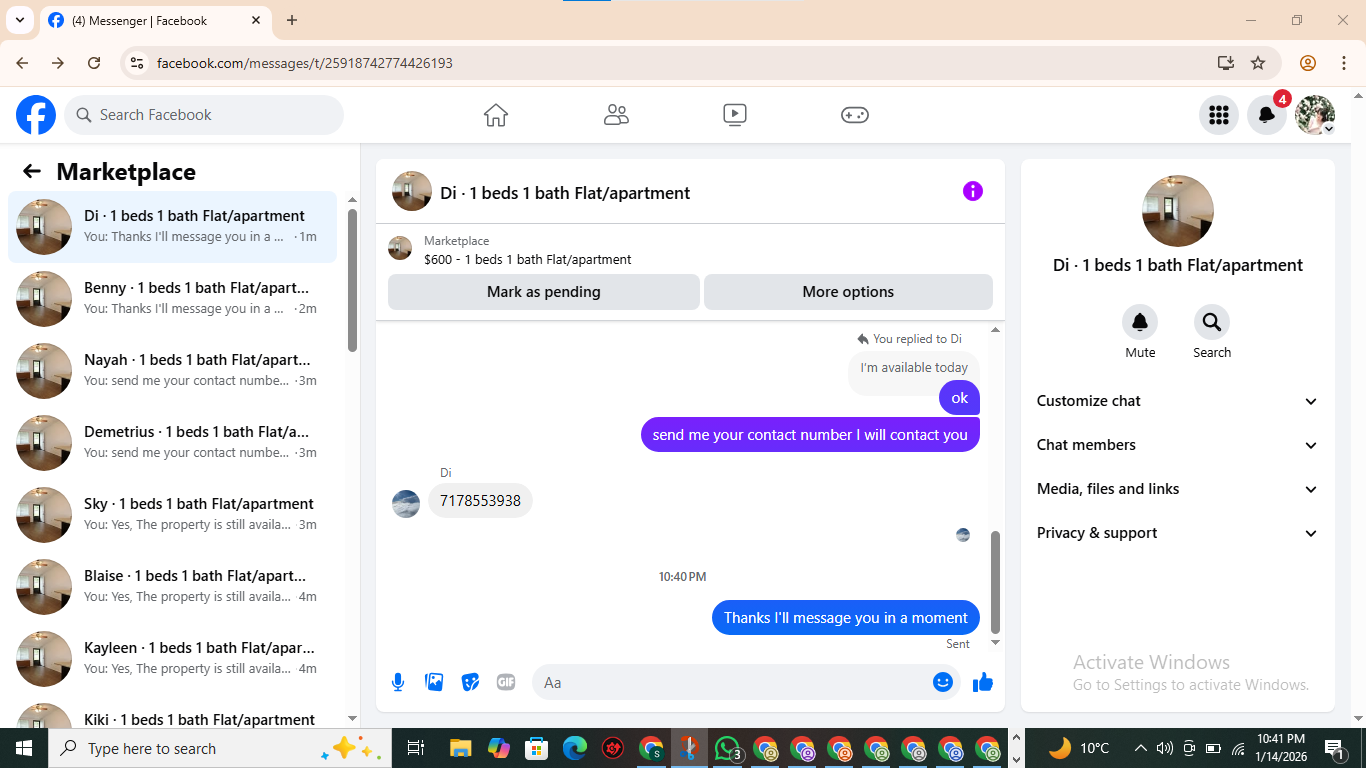Image resolution: width=1366 pixels, height=768 pixels.
Task: Choose a GIF icon
Action: (506, 682)
